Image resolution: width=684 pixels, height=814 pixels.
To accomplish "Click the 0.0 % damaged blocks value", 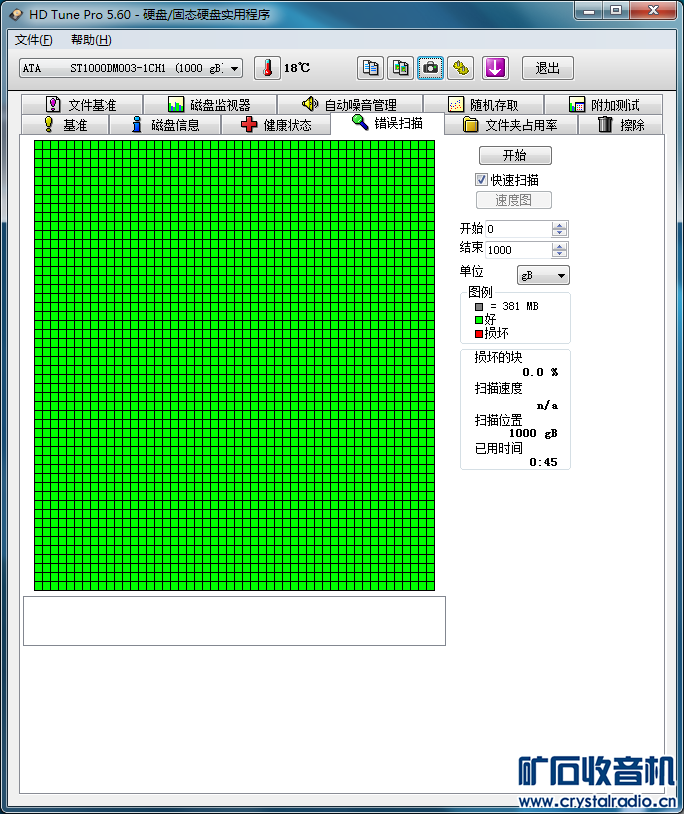I will (540, 372).
